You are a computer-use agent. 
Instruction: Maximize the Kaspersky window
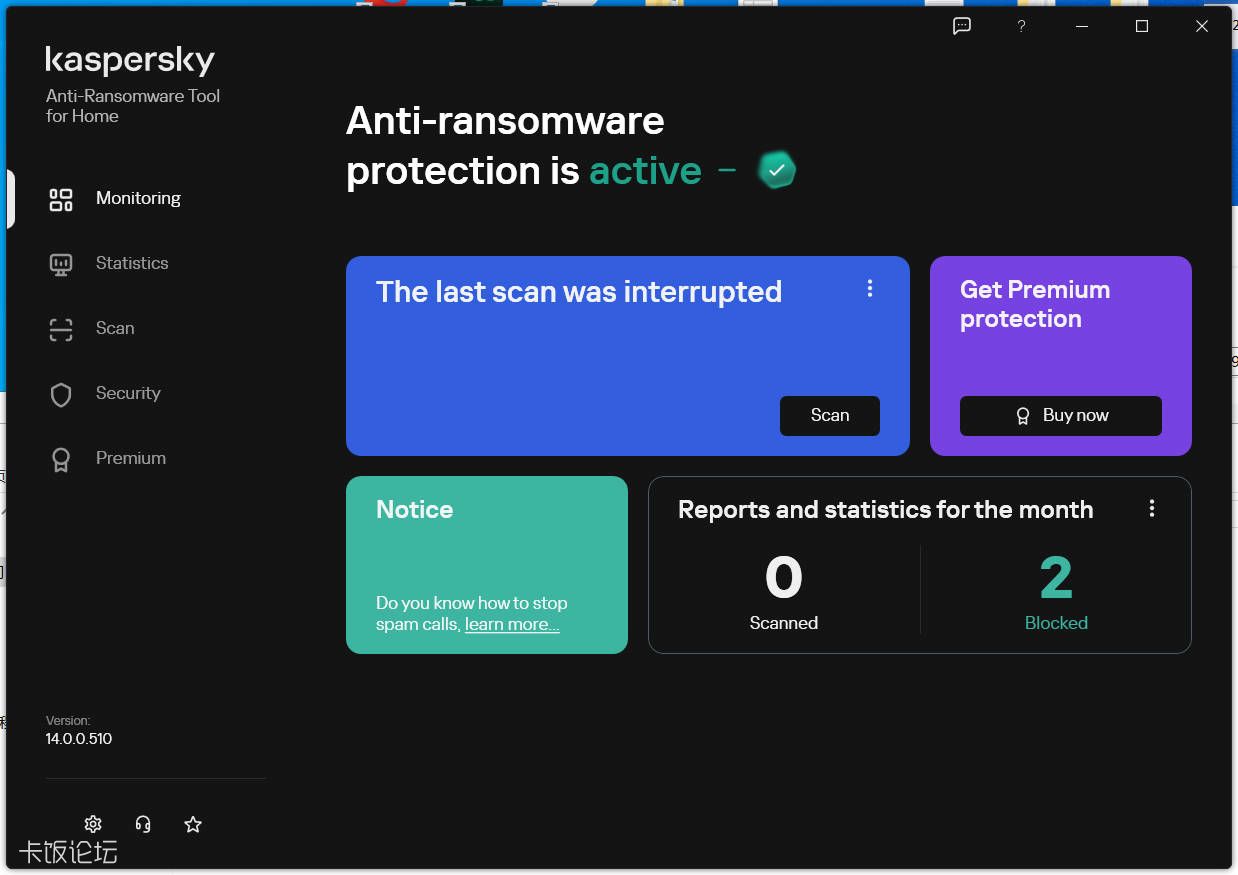[1142, 26]
